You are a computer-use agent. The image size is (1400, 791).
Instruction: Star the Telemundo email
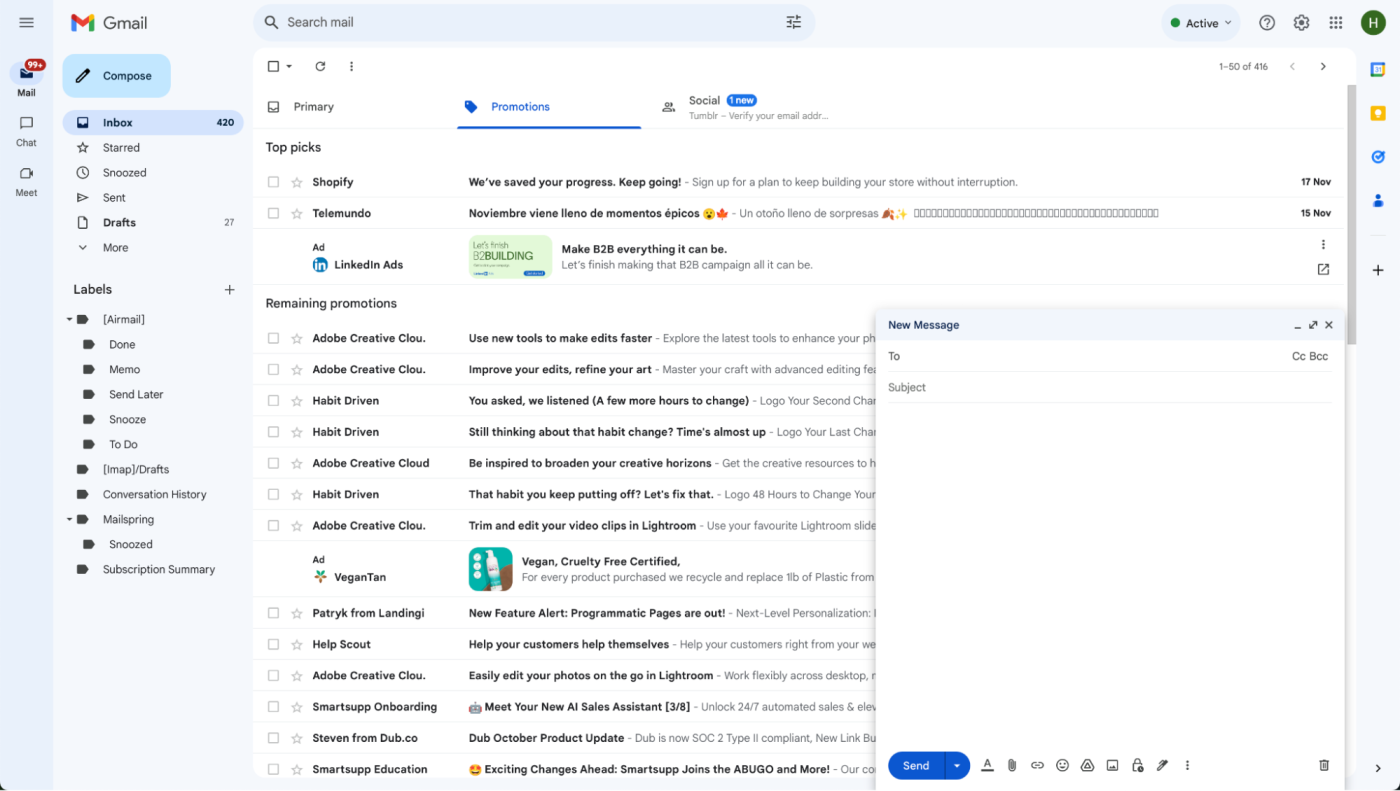click(296, 213)
